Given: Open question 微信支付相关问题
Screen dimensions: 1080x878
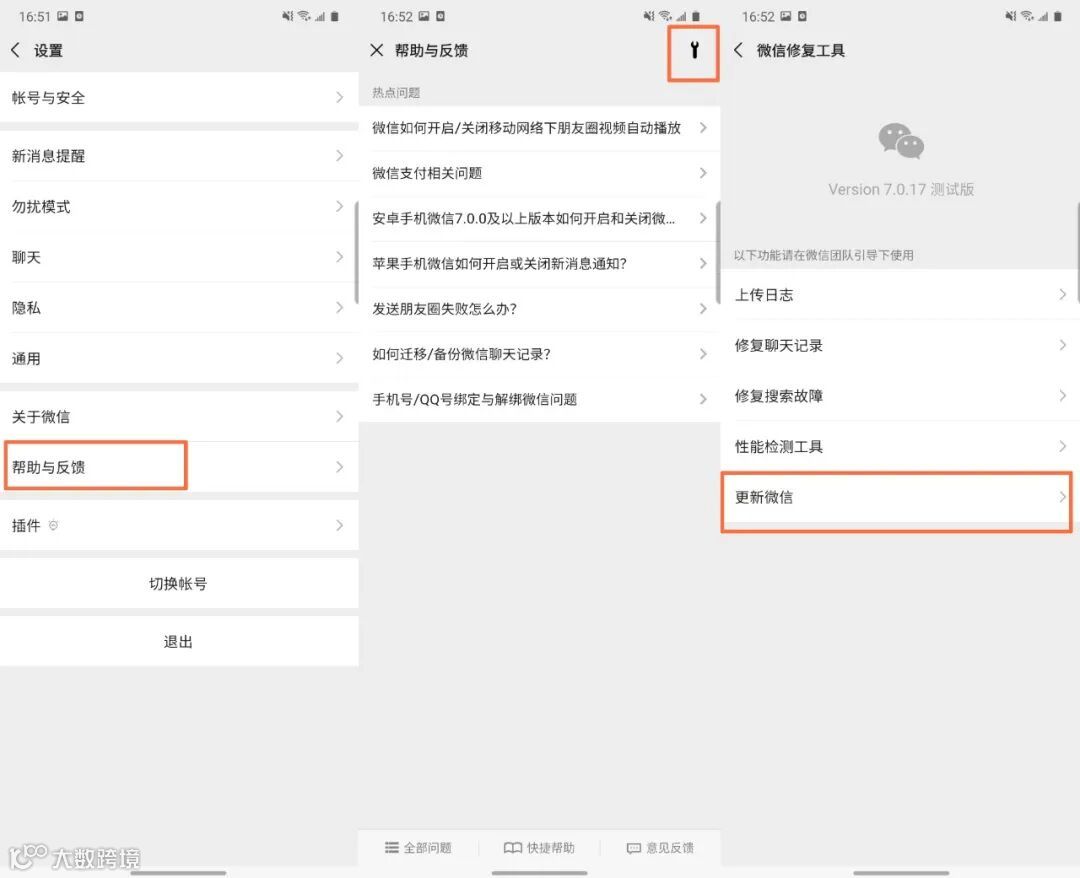Looking at the screenshot, I should click(x=539, y=173).
